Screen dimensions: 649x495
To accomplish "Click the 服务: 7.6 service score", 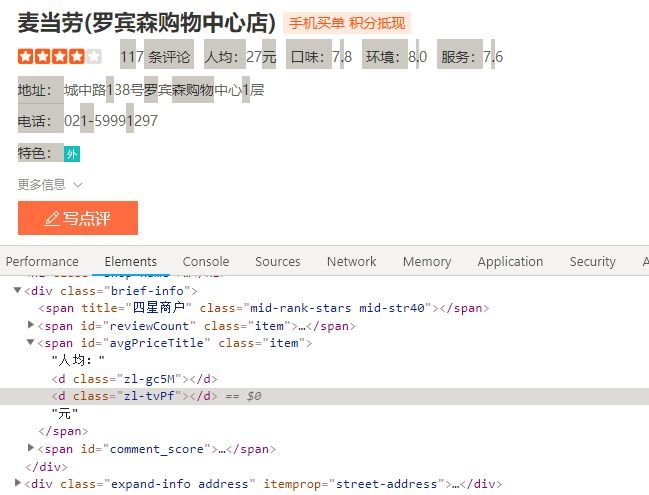I will pyautogui.click(x=472, y=56).
